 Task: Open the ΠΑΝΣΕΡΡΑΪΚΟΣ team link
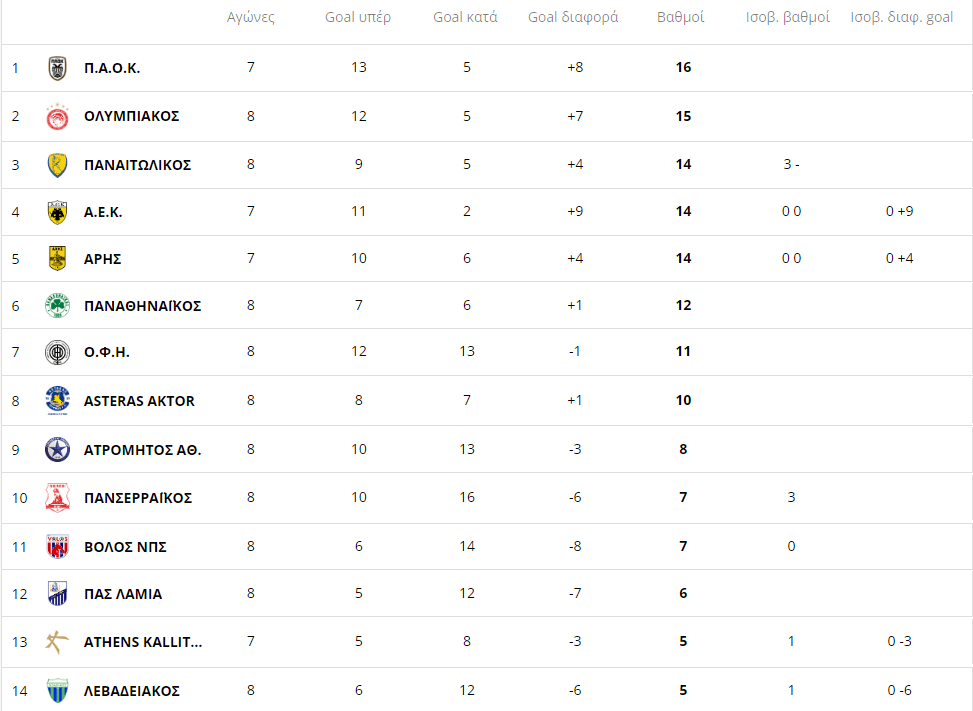click(138, 498)
